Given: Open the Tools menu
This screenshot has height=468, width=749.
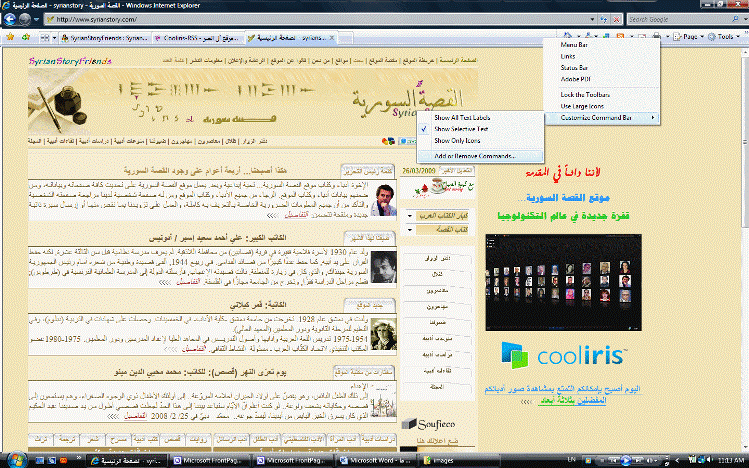Looking at the screenshot, I should (x=724, y=36).
